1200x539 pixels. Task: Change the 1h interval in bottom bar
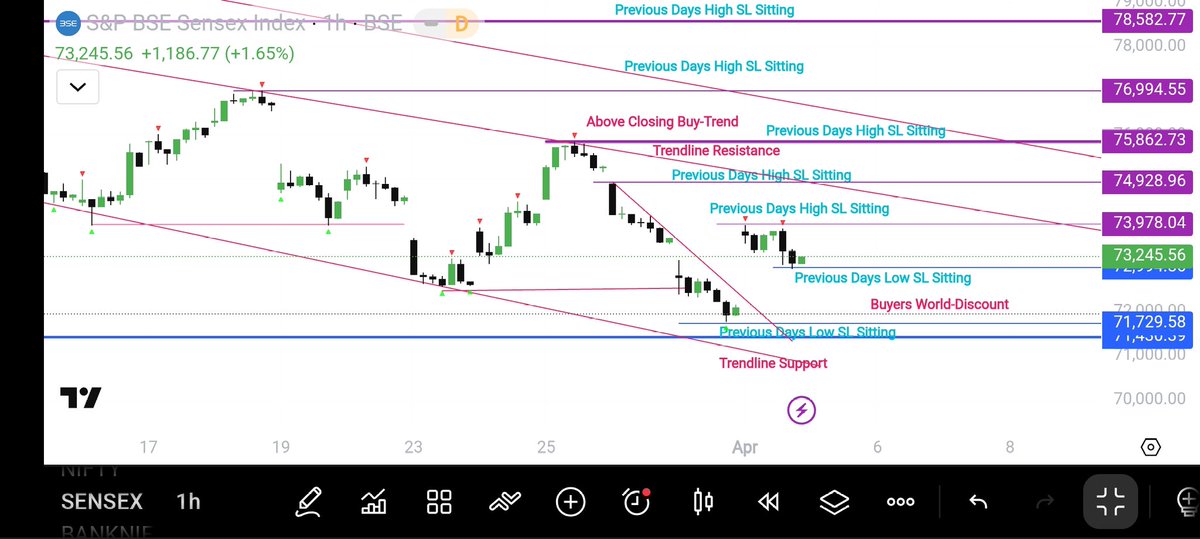click(188, 501)
